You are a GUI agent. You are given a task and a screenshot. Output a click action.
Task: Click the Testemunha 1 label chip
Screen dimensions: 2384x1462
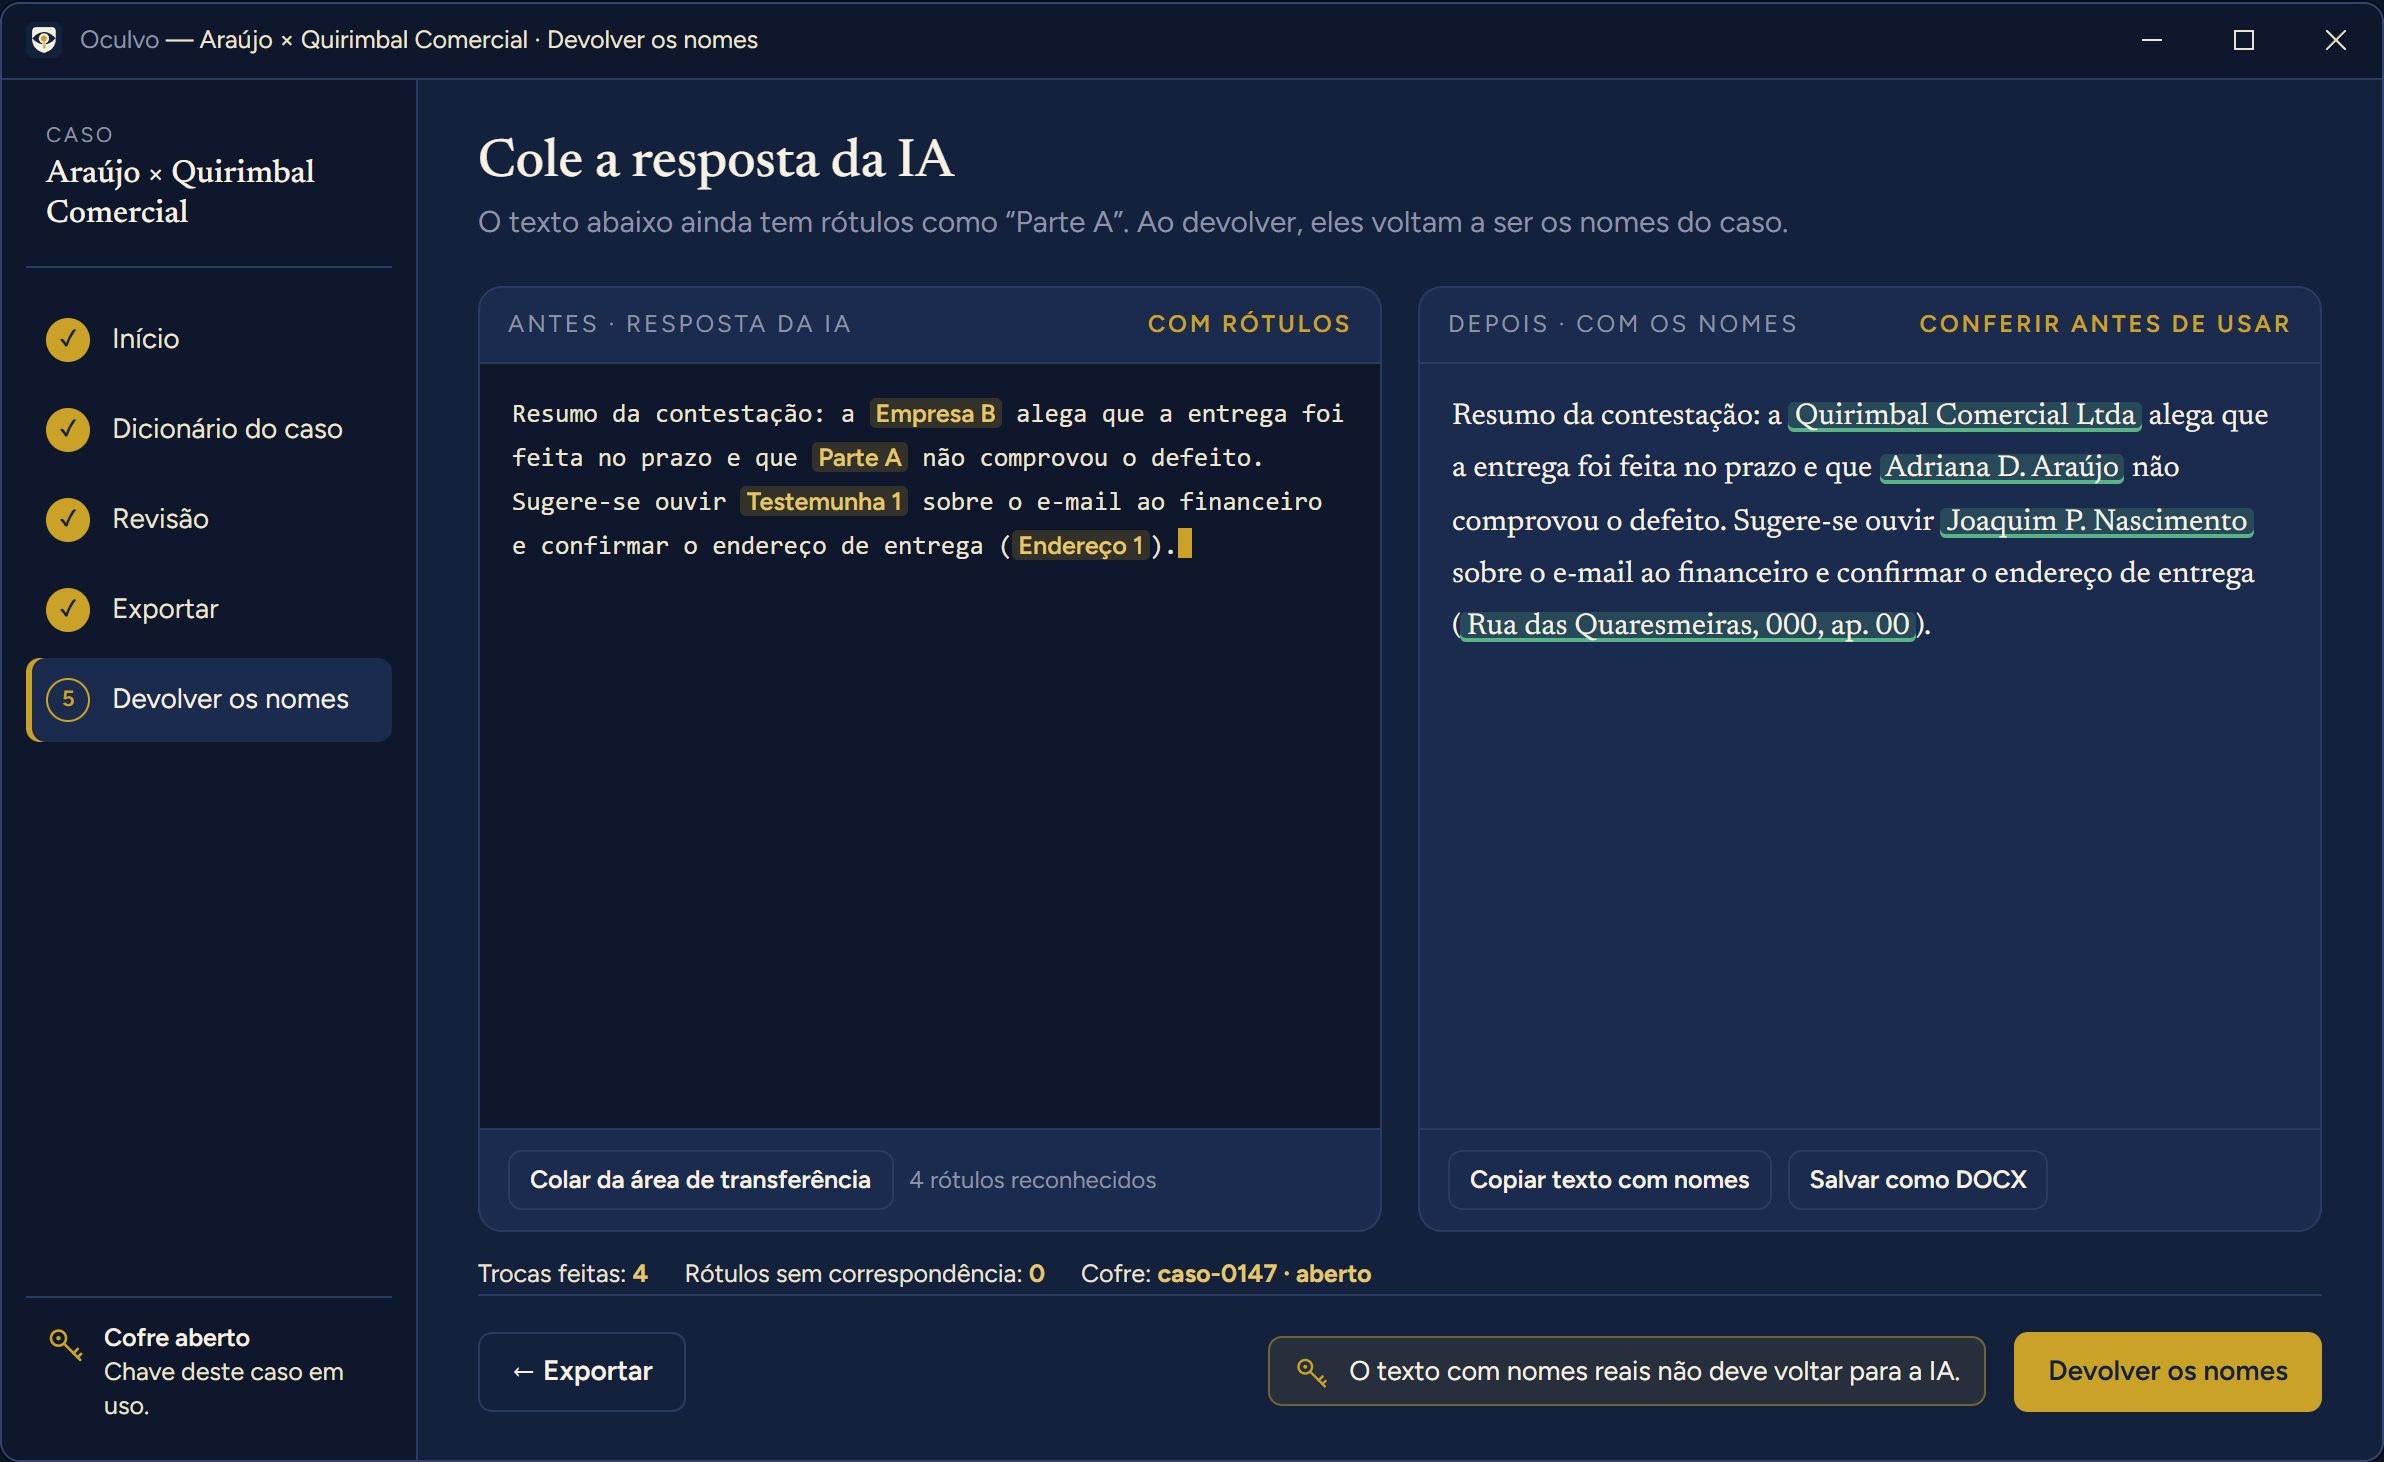point(824,501)
